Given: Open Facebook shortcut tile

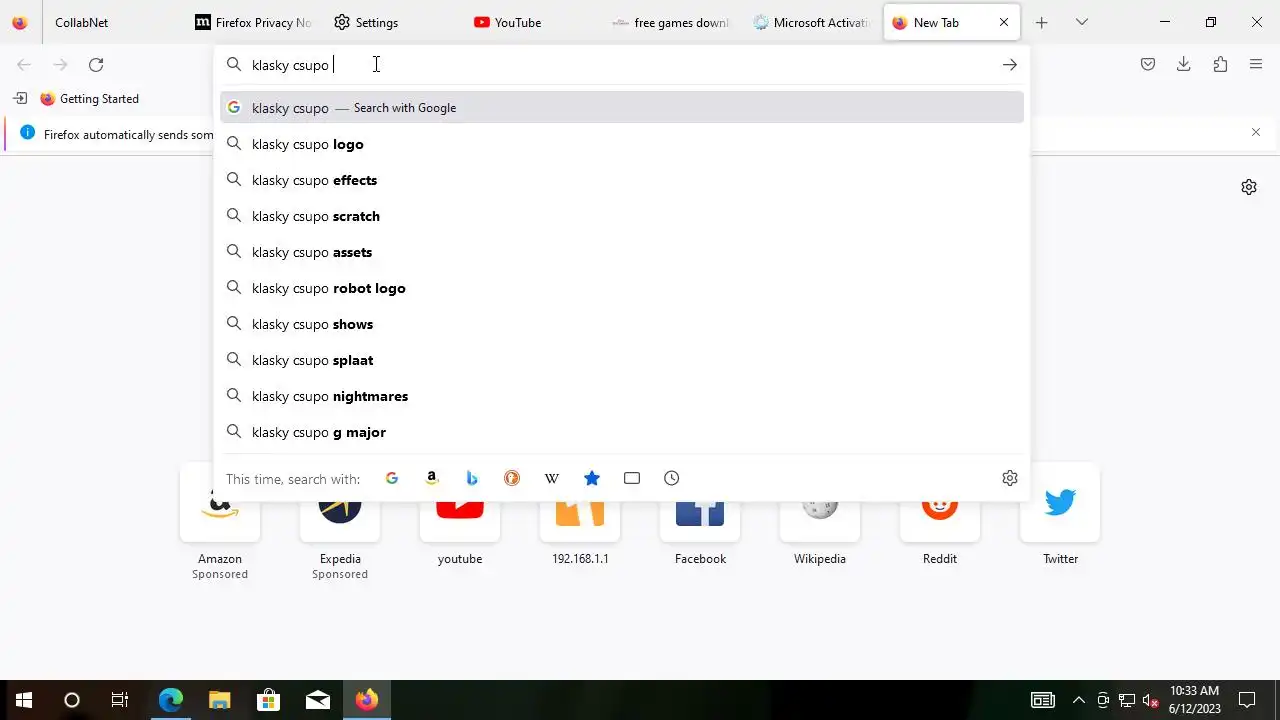Looking at the screenshot, I should coord(700,515).
